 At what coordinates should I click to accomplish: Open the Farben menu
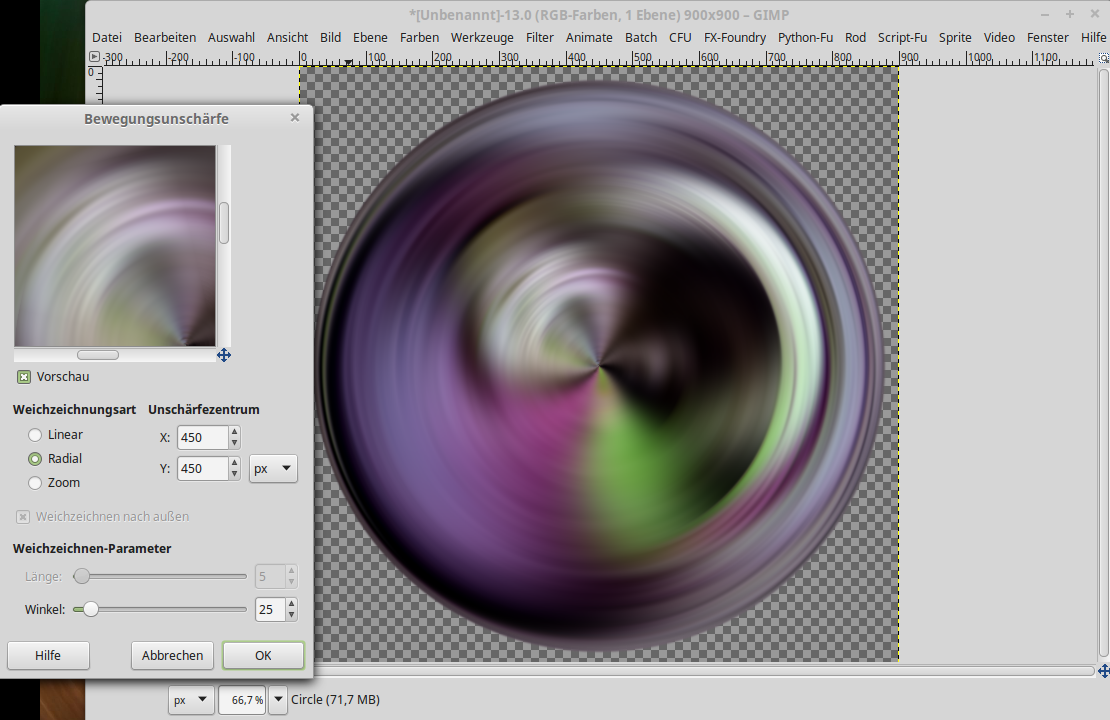point(419,38)
